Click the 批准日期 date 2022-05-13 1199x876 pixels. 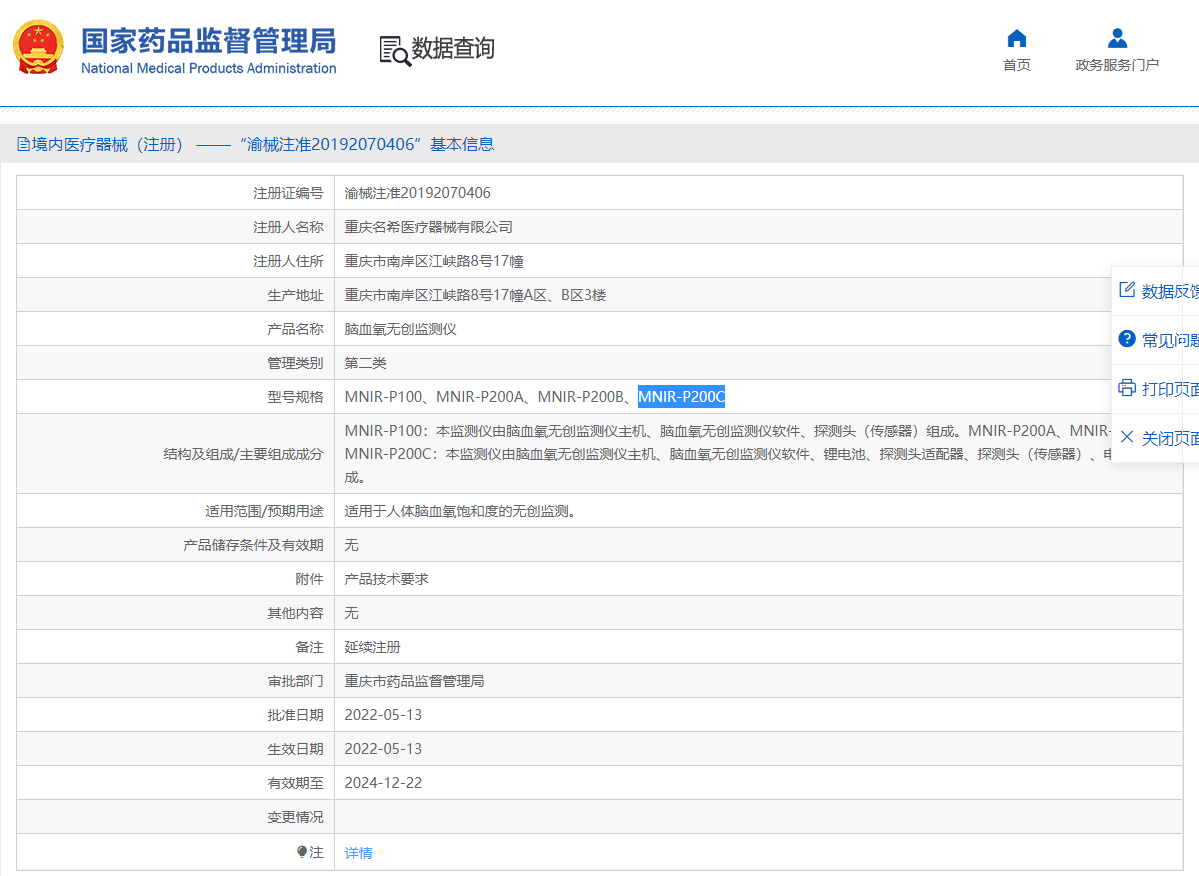tap(383, 715)
